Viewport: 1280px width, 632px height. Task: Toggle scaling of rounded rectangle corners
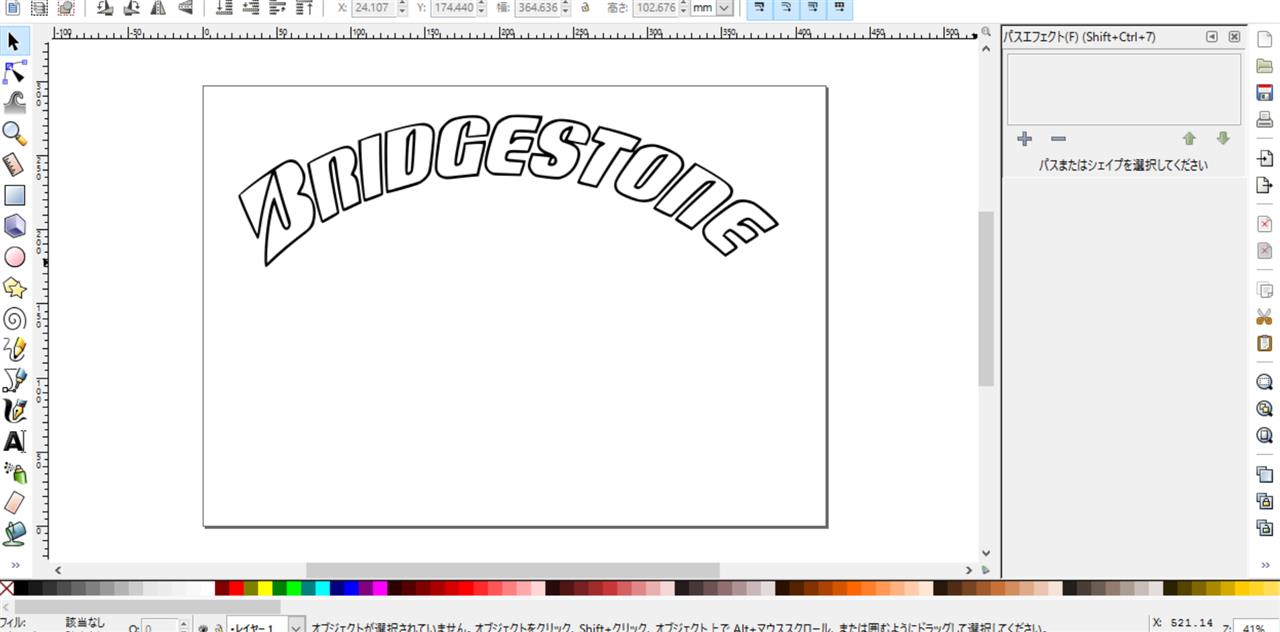pos(787,9)
